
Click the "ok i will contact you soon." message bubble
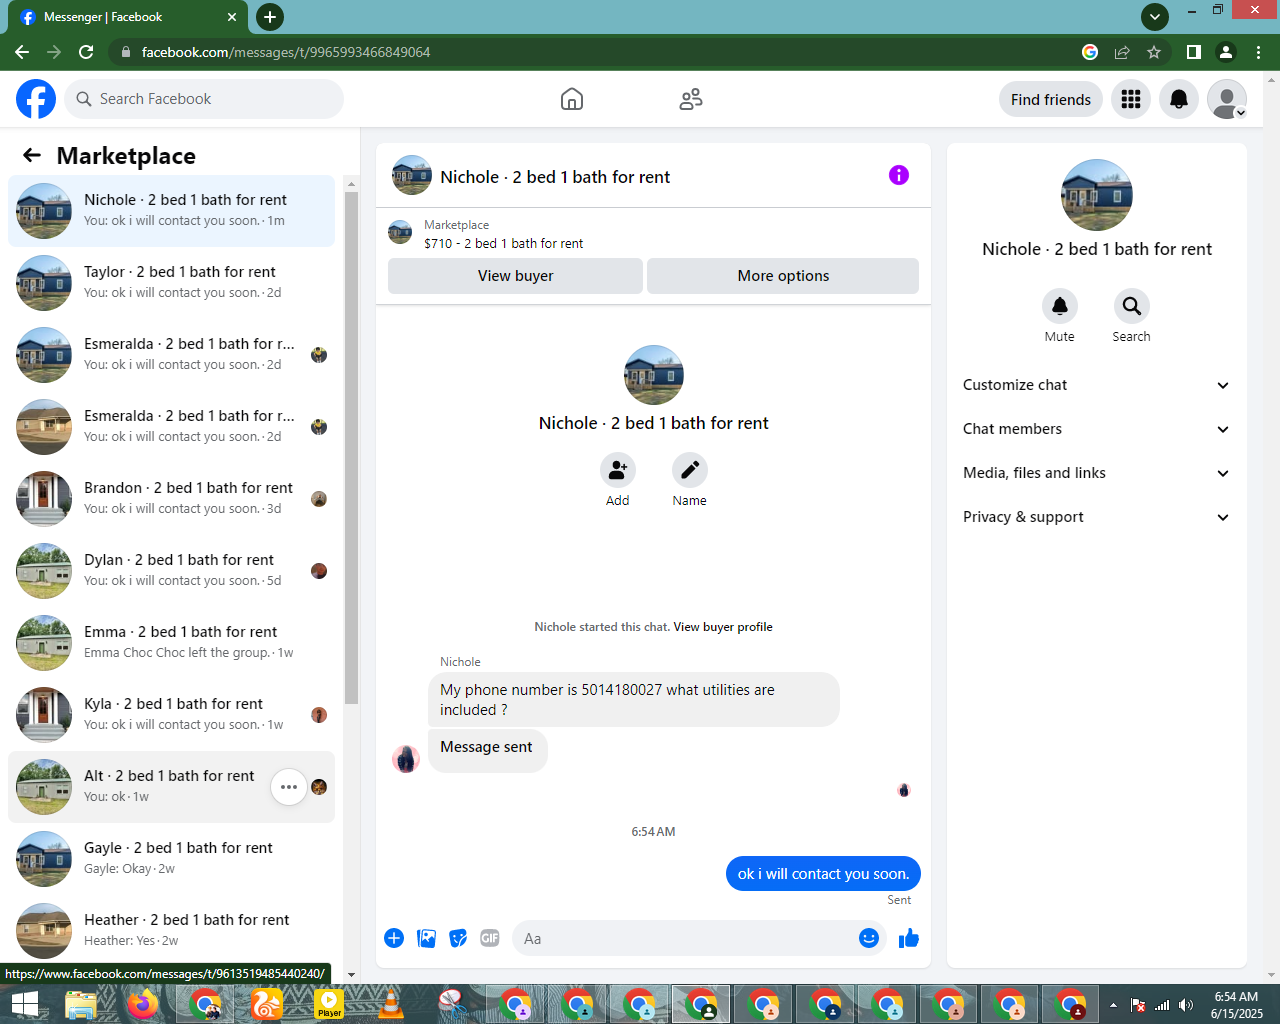coord(823,873)
